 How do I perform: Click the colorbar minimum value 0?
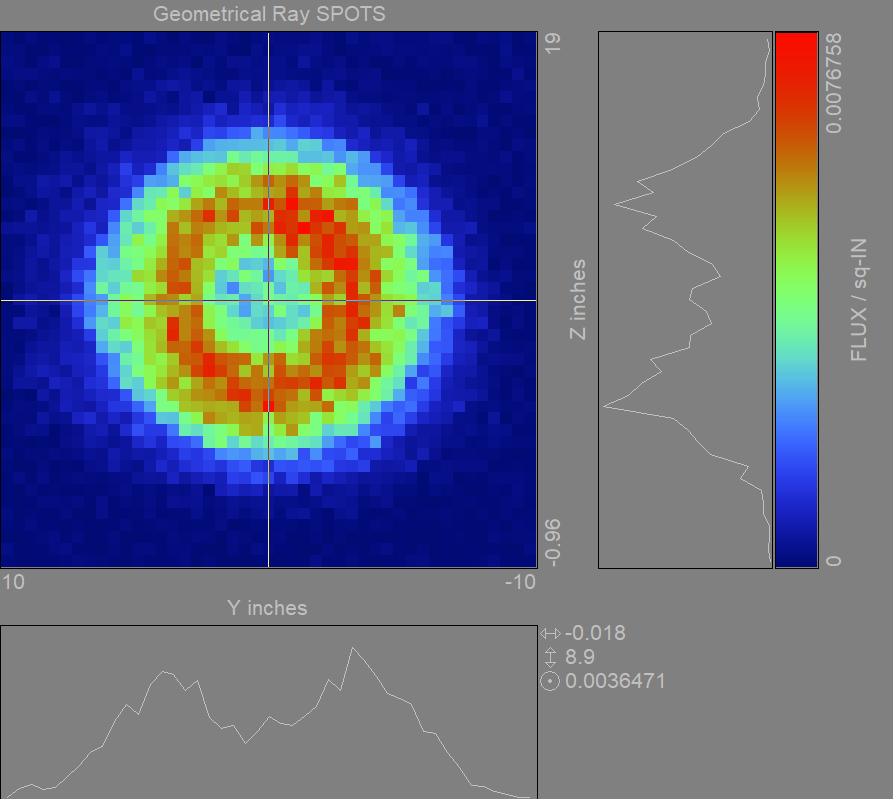click(833, 561)
